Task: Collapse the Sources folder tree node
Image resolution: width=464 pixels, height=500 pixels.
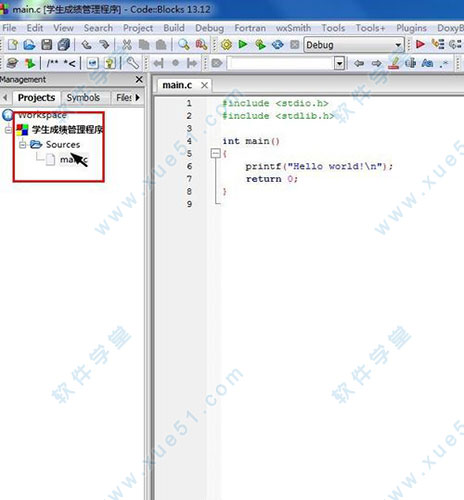Action: [x=23, y=145]
